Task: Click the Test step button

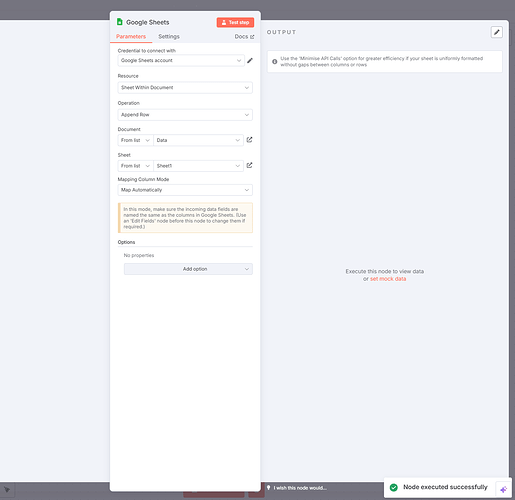Action: coord(235,22)
